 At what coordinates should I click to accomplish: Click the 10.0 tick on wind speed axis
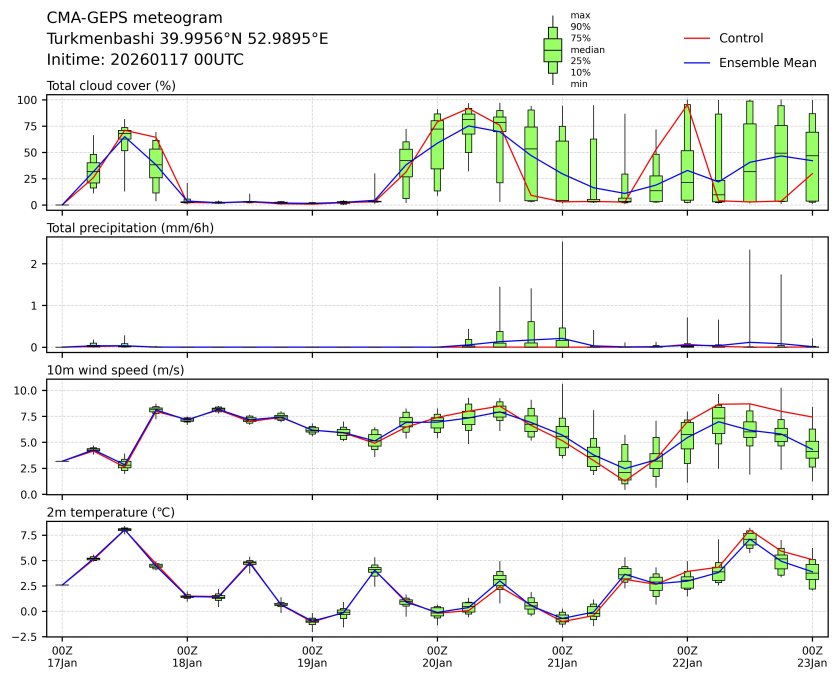[27, 390]
